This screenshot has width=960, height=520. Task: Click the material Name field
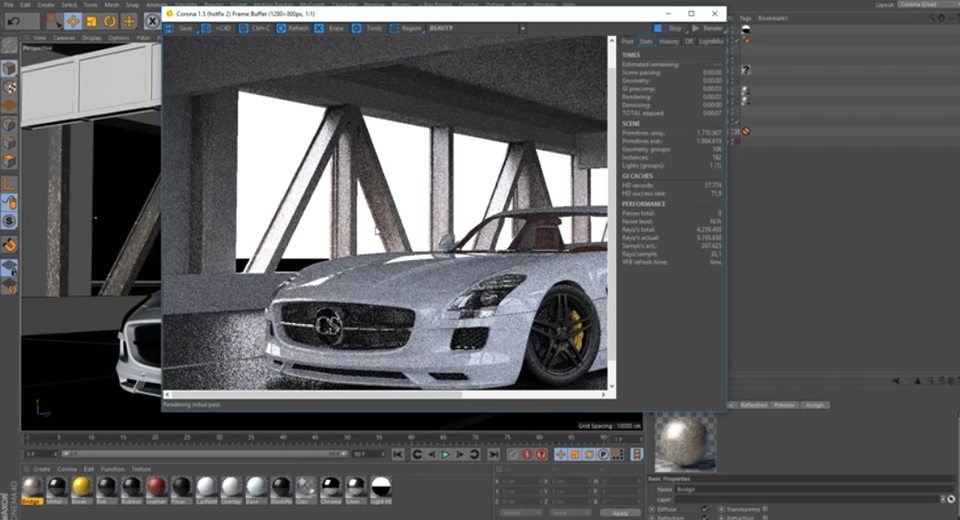pos(814,489)
